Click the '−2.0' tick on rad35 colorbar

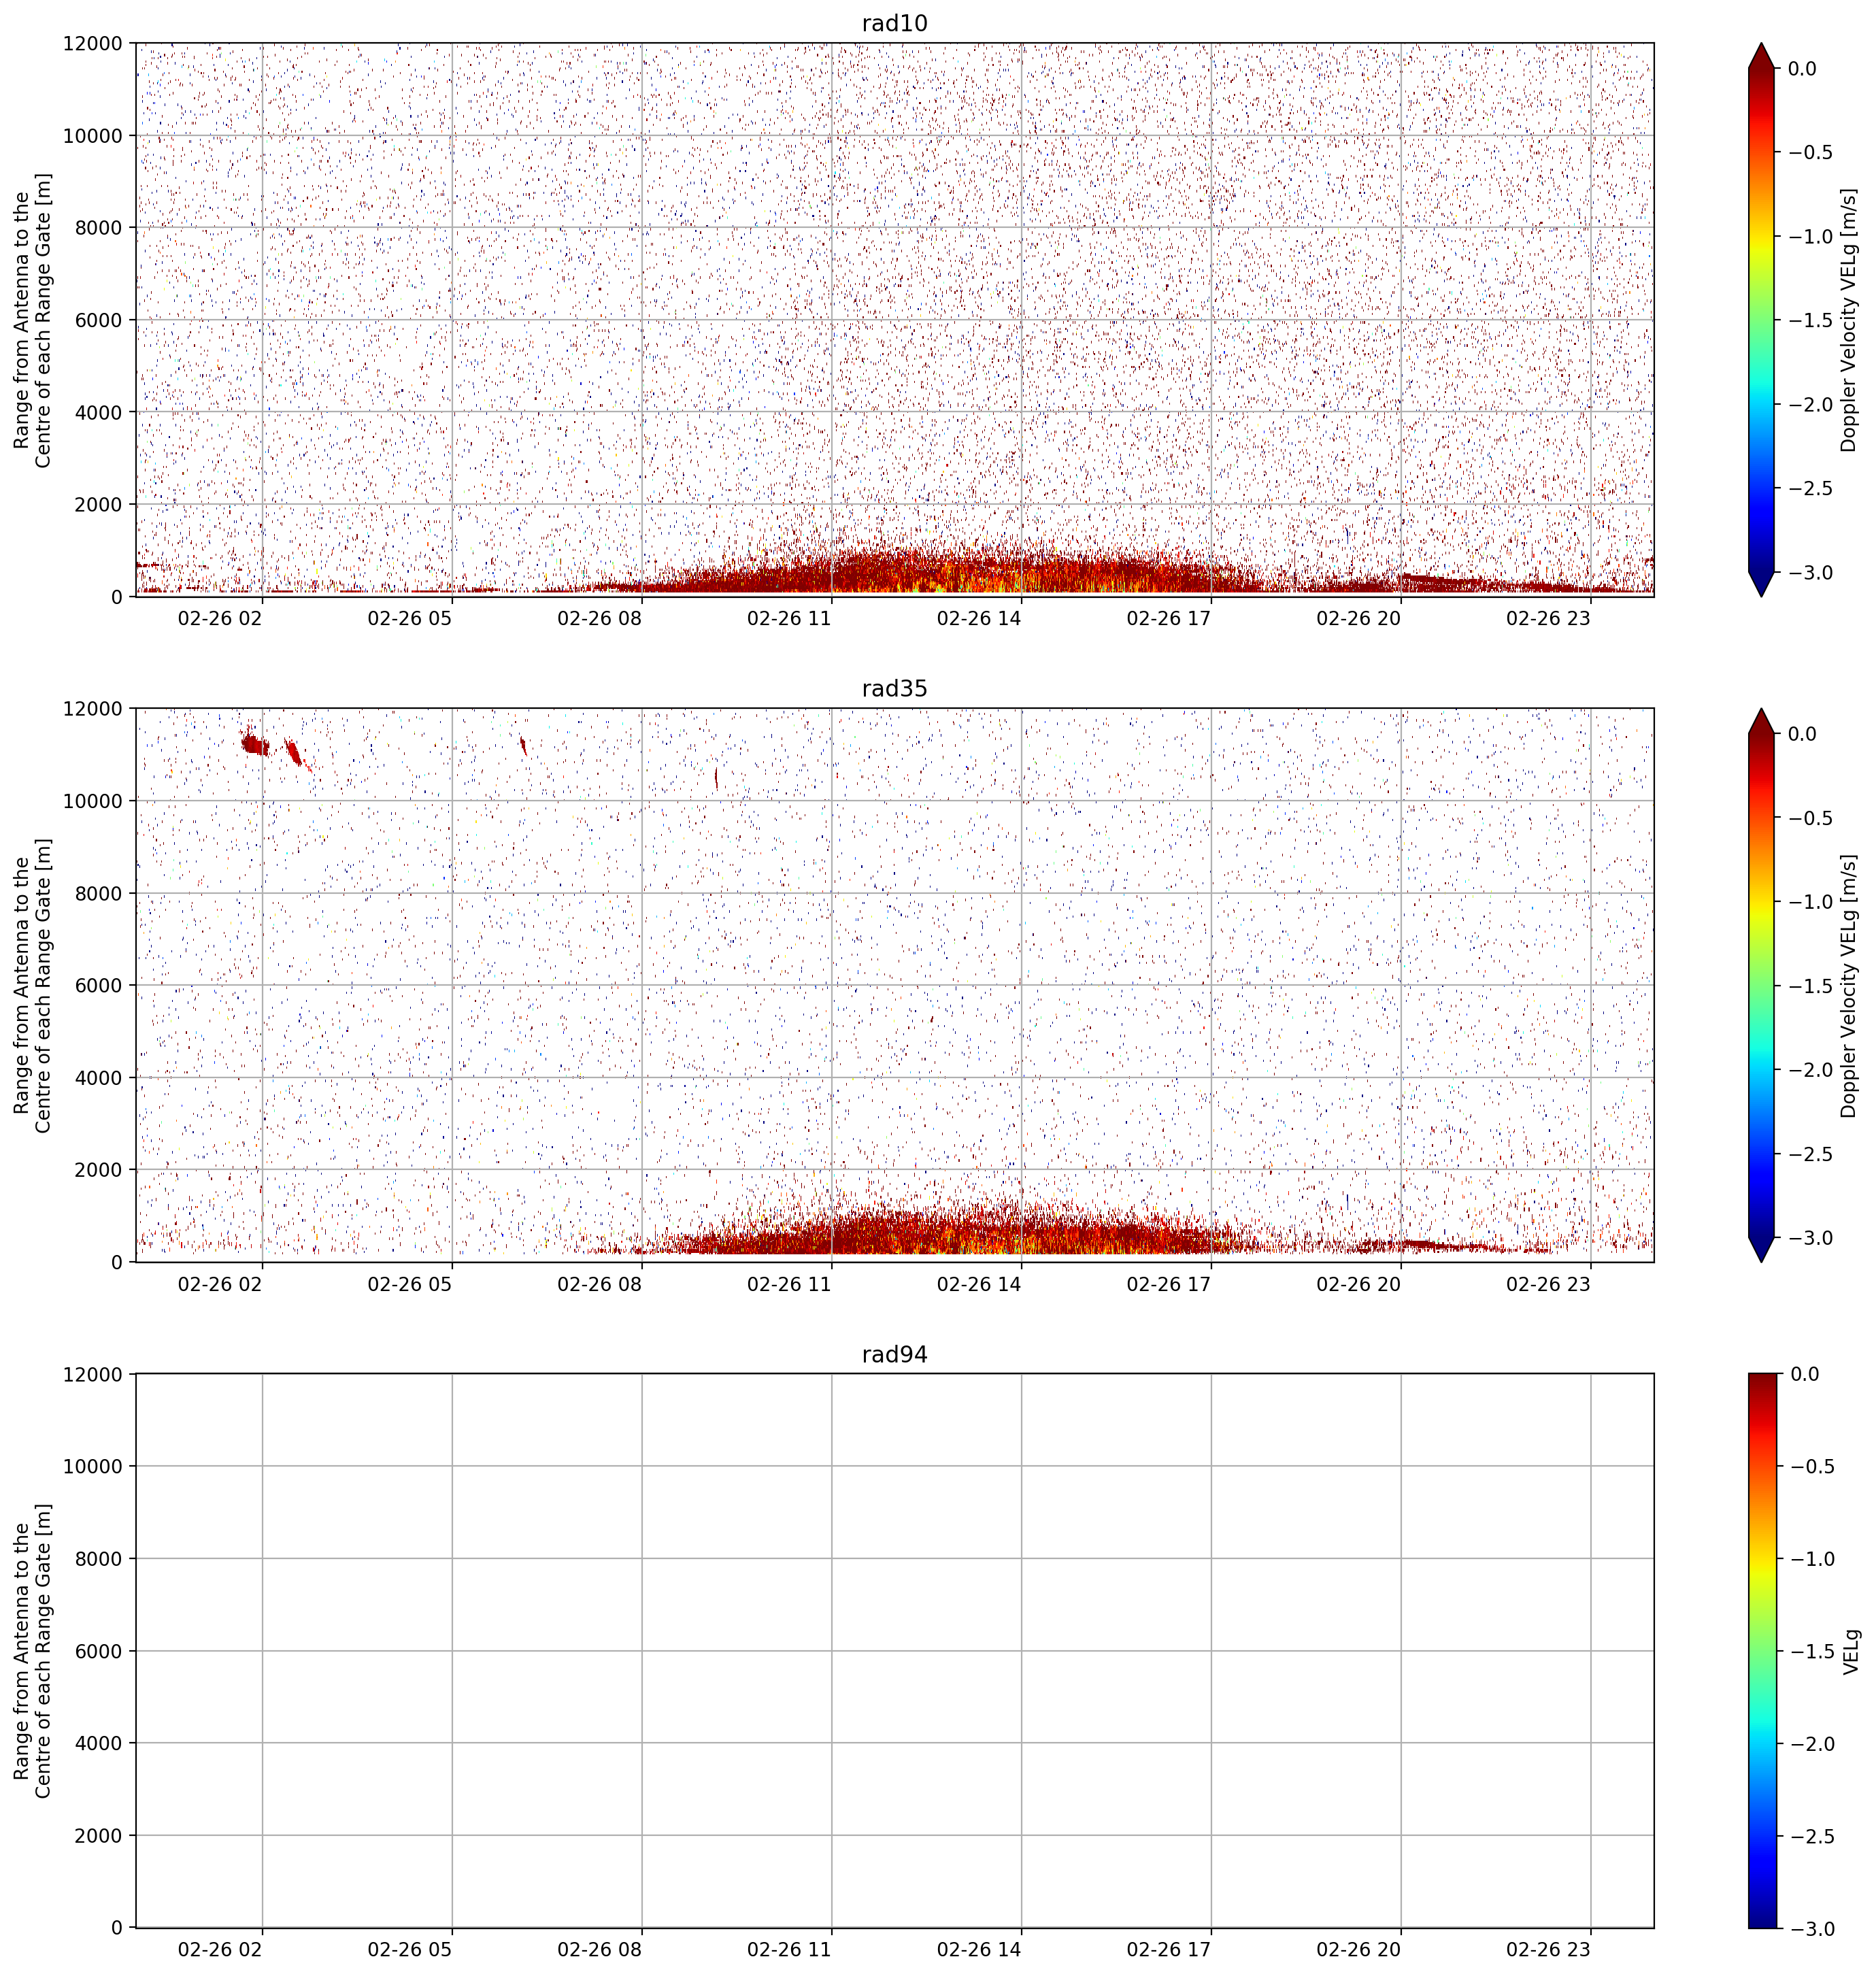(x=1810, y=1070)
